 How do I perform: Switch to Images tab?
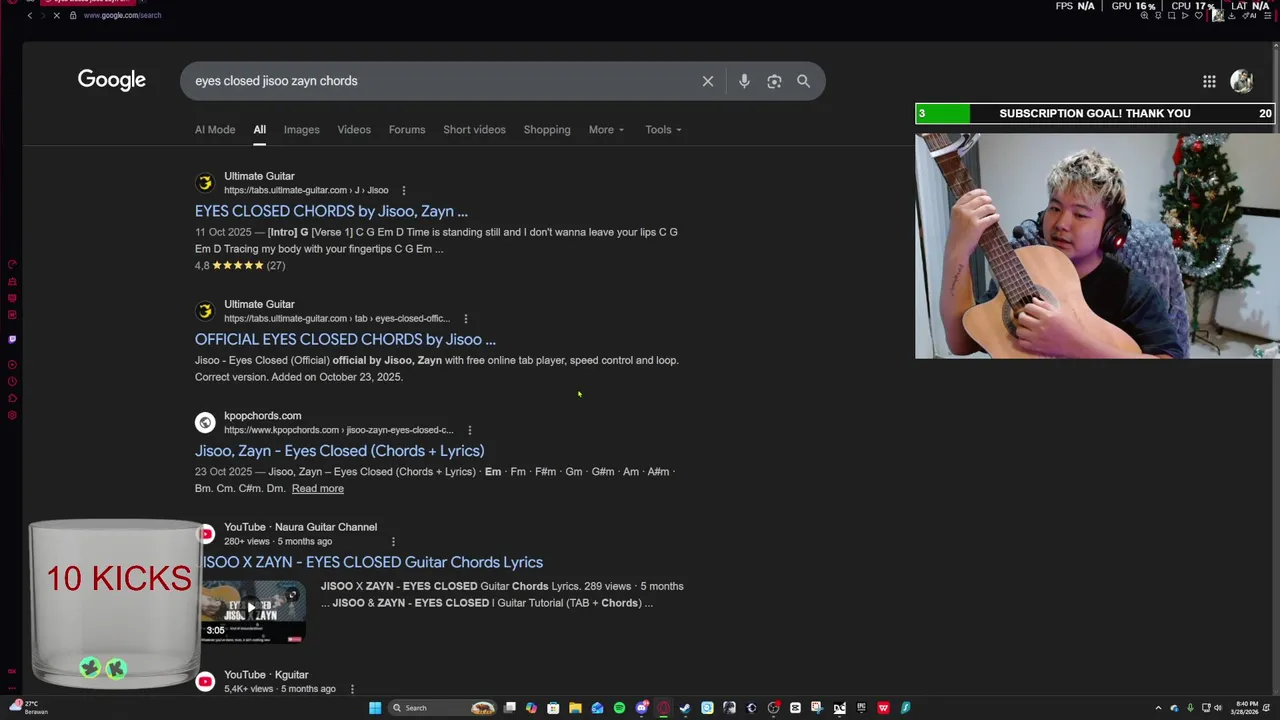(301, 130)
